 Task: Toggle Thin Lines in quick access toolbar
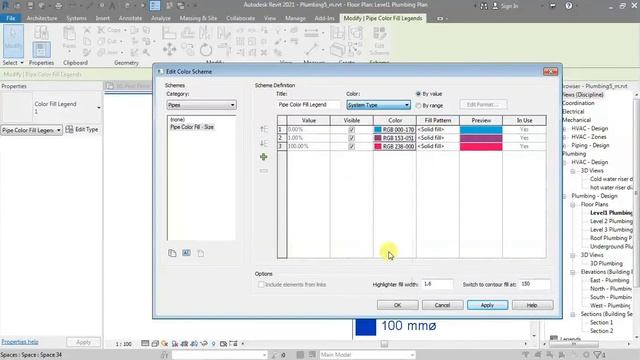tap(155, 6)
